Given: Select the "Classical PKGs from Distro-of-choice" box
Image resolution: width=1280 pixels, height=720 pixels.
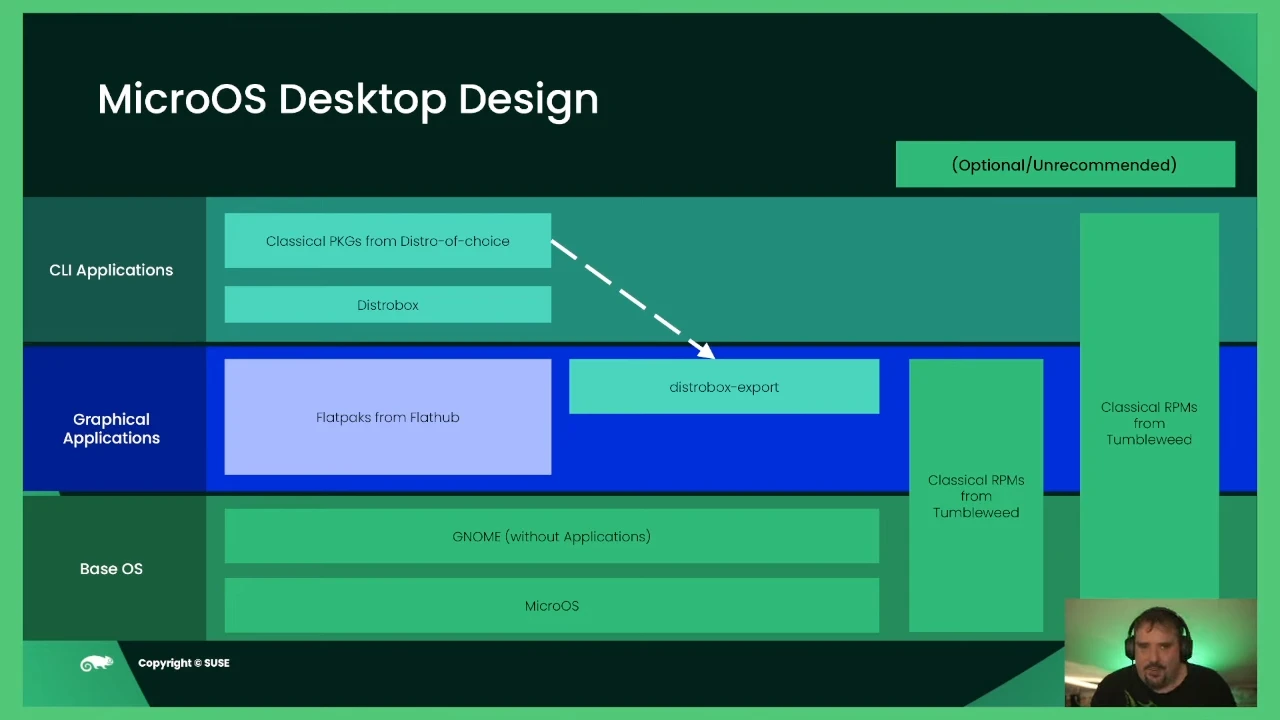Looking at the screenshot, I should pos(388,241).
